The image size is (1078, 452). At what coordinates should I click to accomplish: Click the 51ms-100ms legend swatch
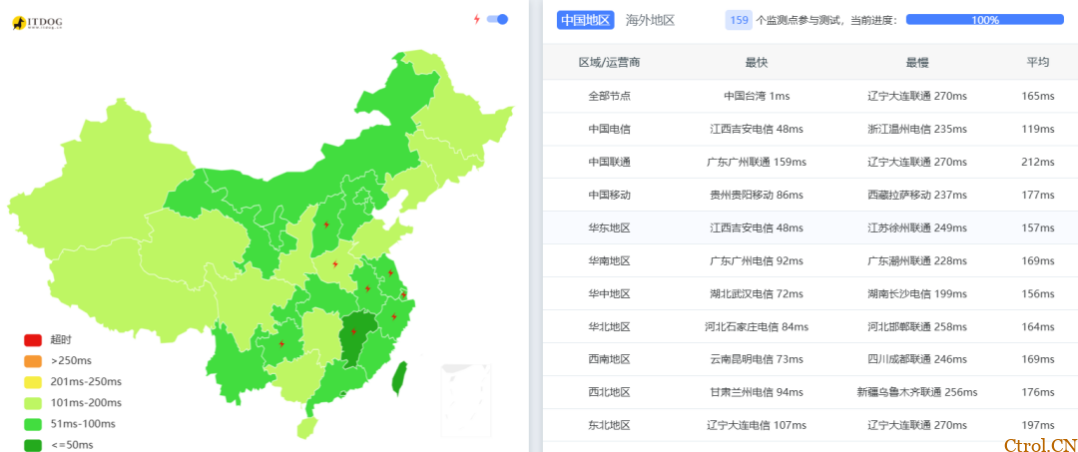[34, 424]
